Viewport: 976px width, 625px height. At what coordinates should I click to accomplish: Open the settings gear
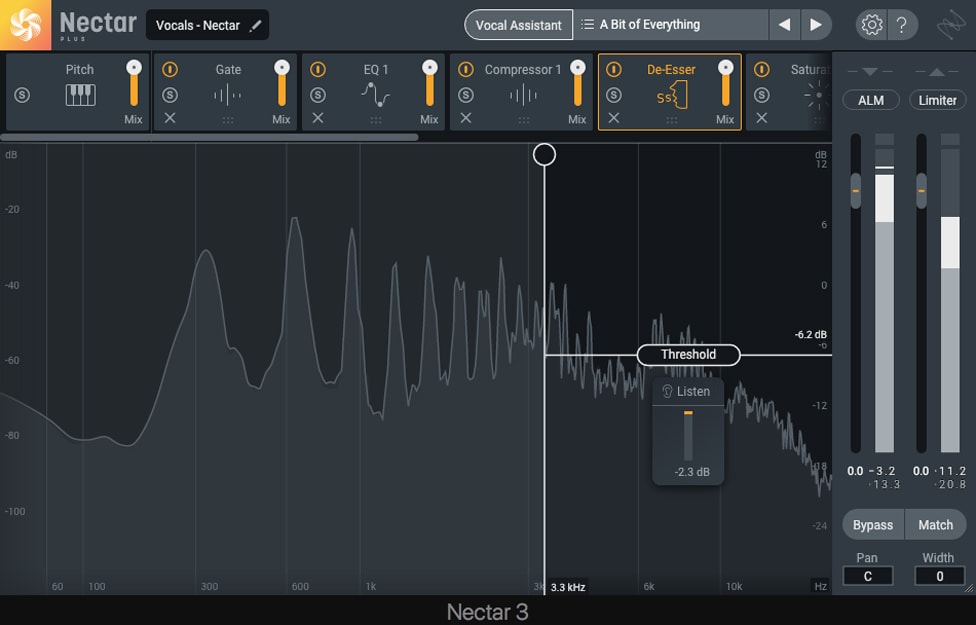(x=871, y=25)
